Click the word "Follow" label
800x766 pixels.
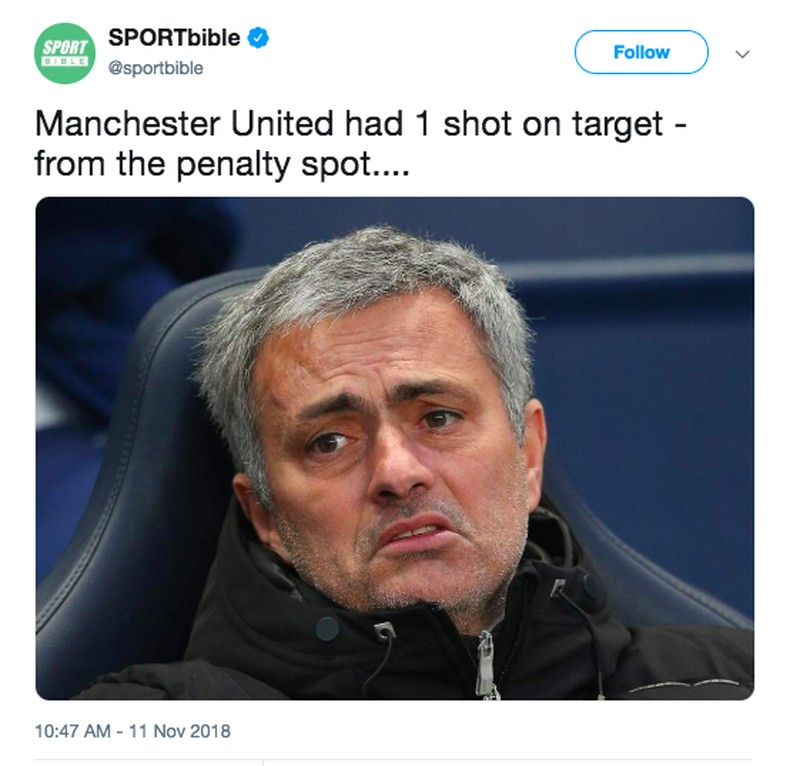641,52
